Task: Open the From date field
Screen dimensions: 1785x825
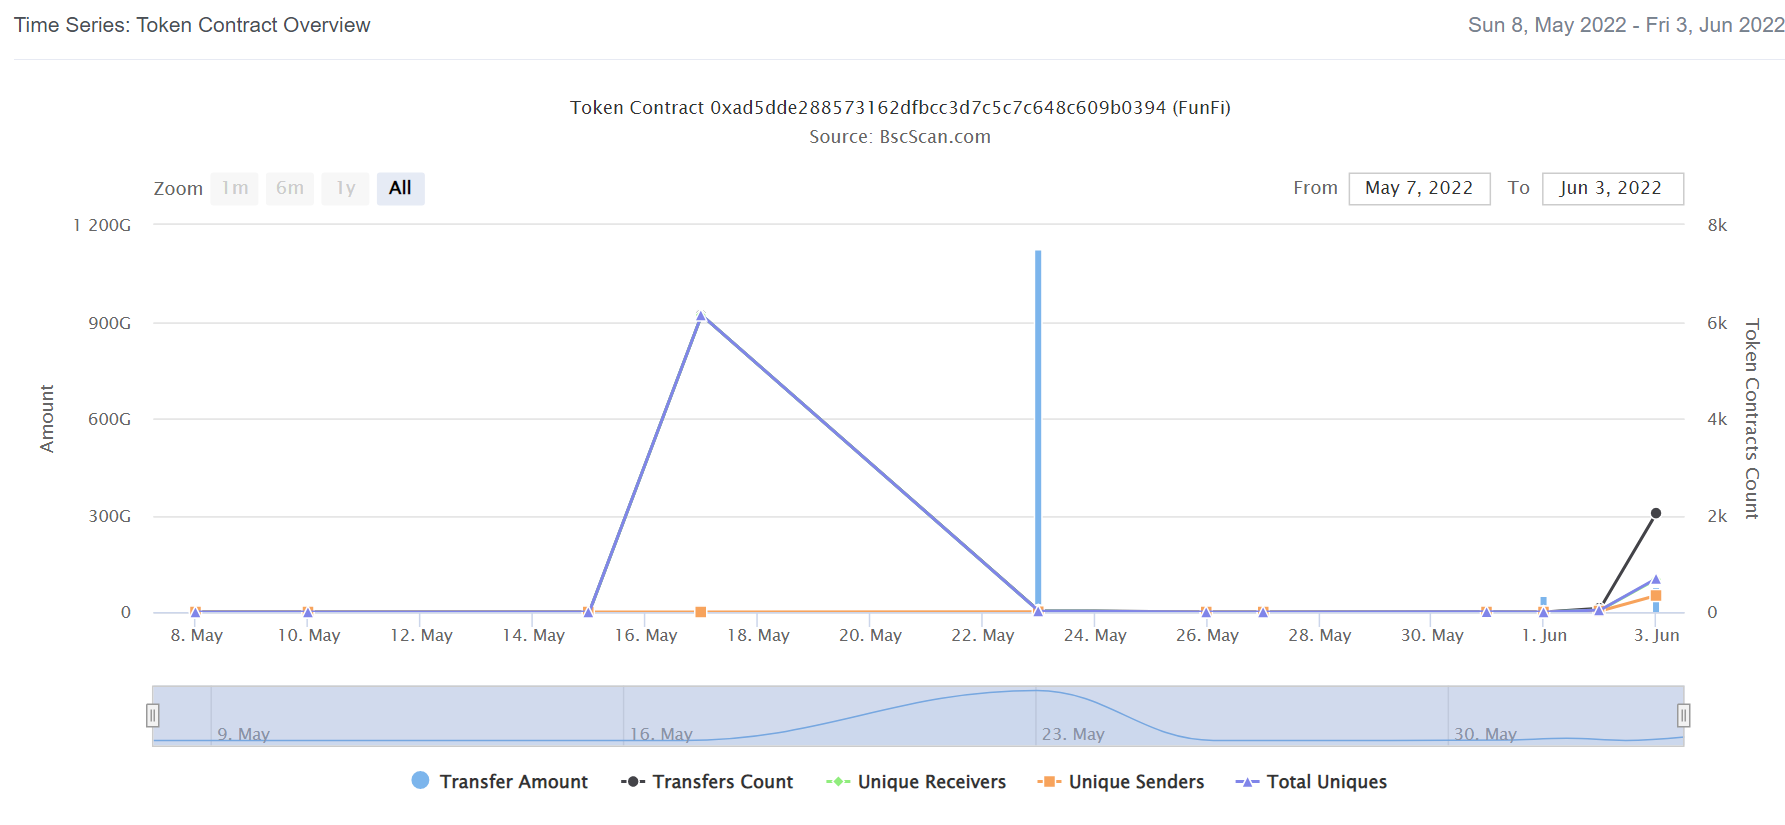Action: (x=1419, y=188)
